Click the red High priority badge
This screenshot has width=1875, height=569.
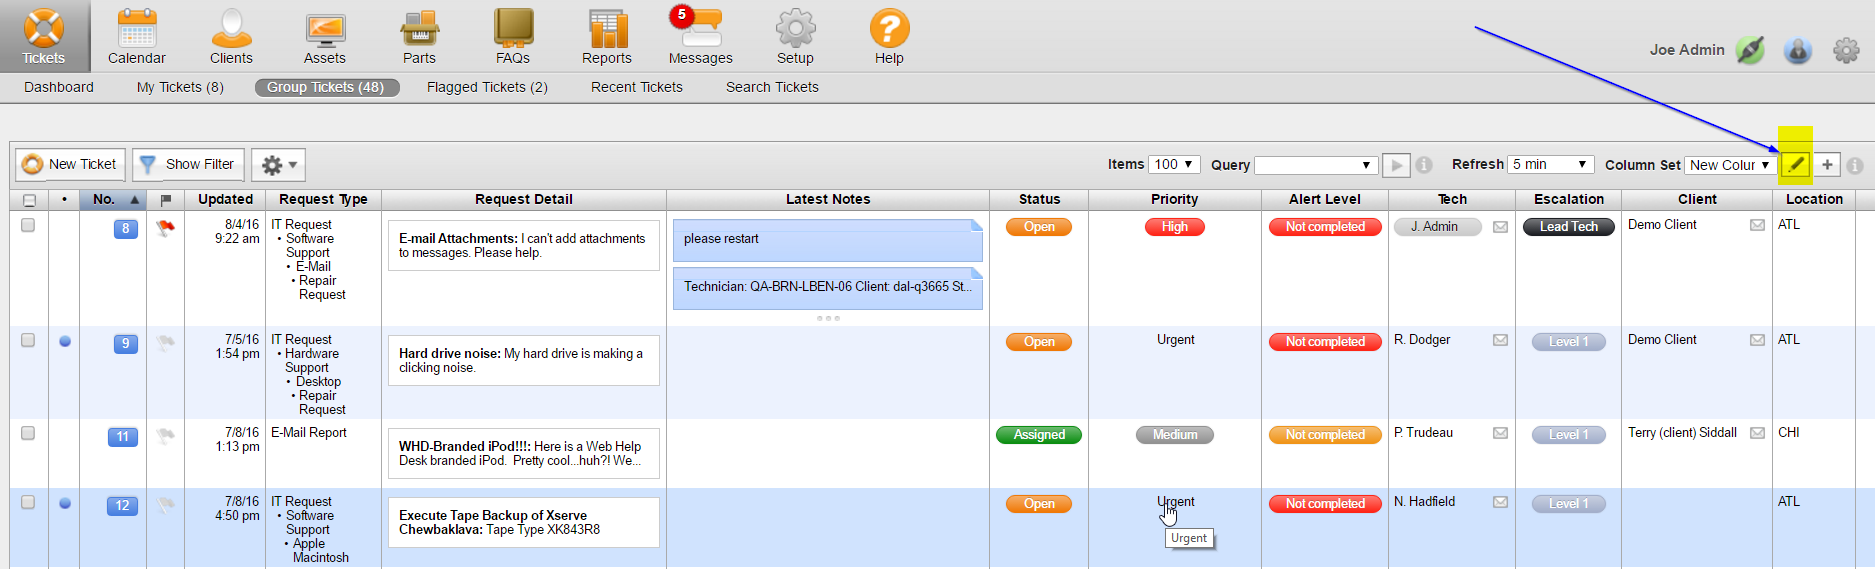[1175, 227]
